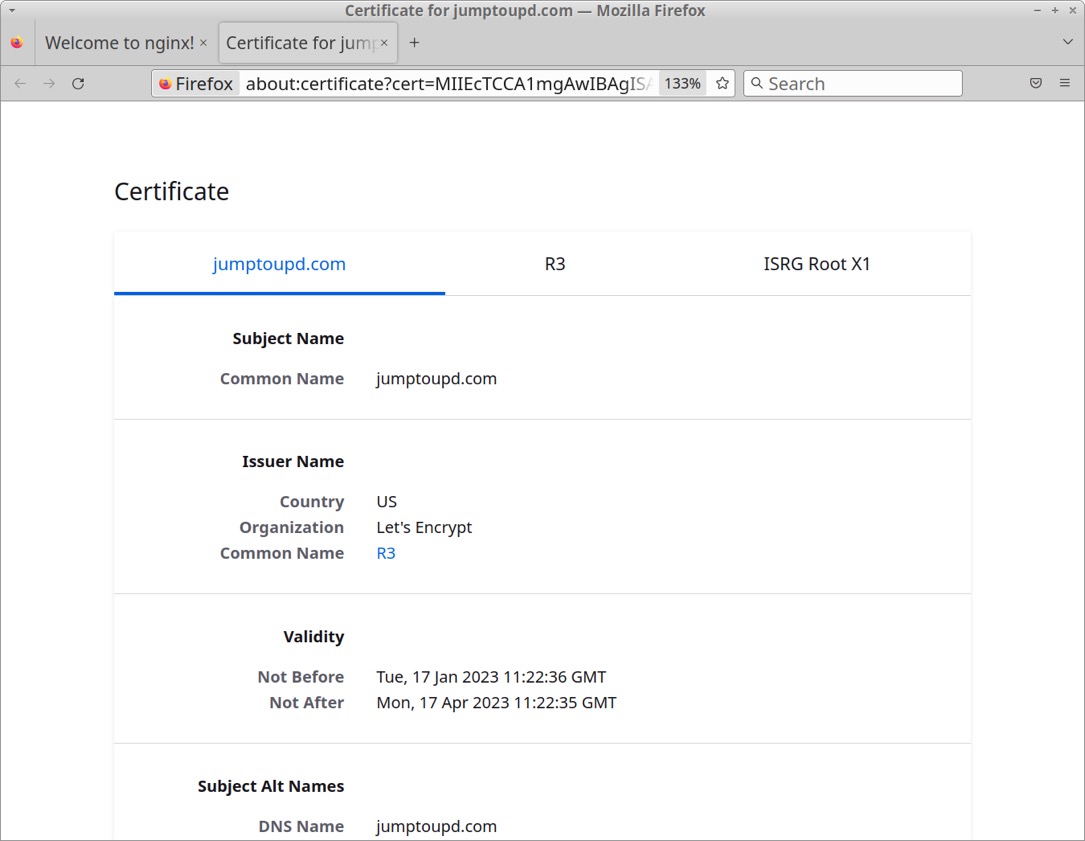The height and width of the screenshot is (841, 1085).
Task: Maximize the Firefox window
Action: (x=1055, y=10)
